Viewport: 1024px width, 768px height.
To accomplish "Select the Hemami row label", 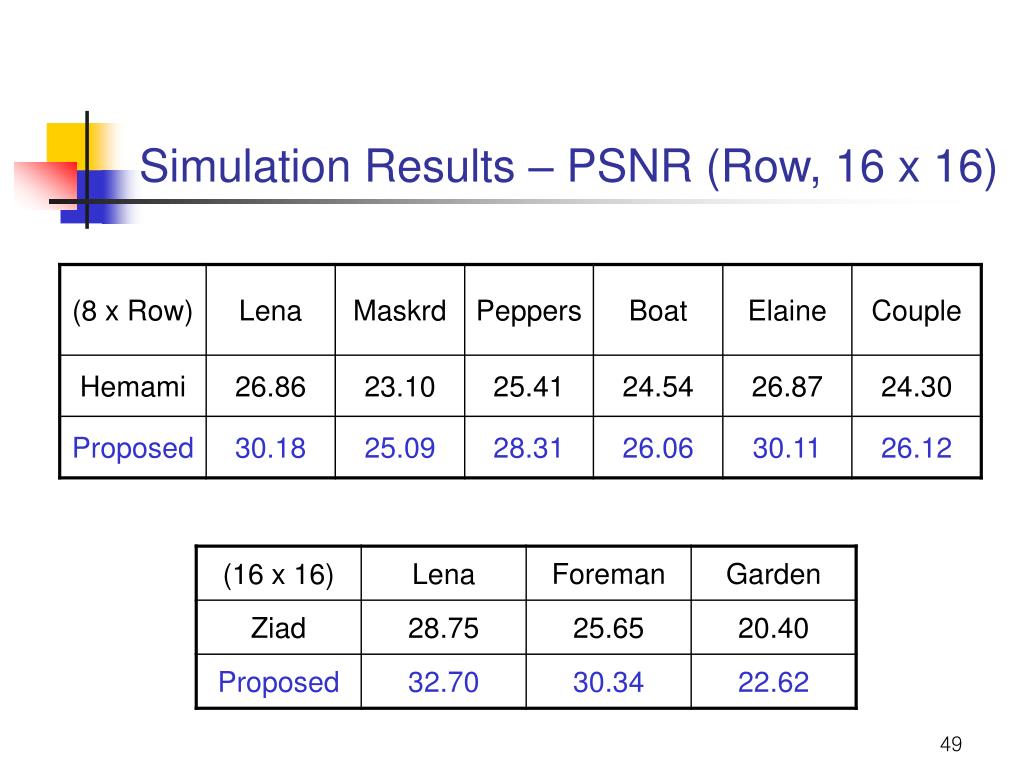I will tap(133, 387).
